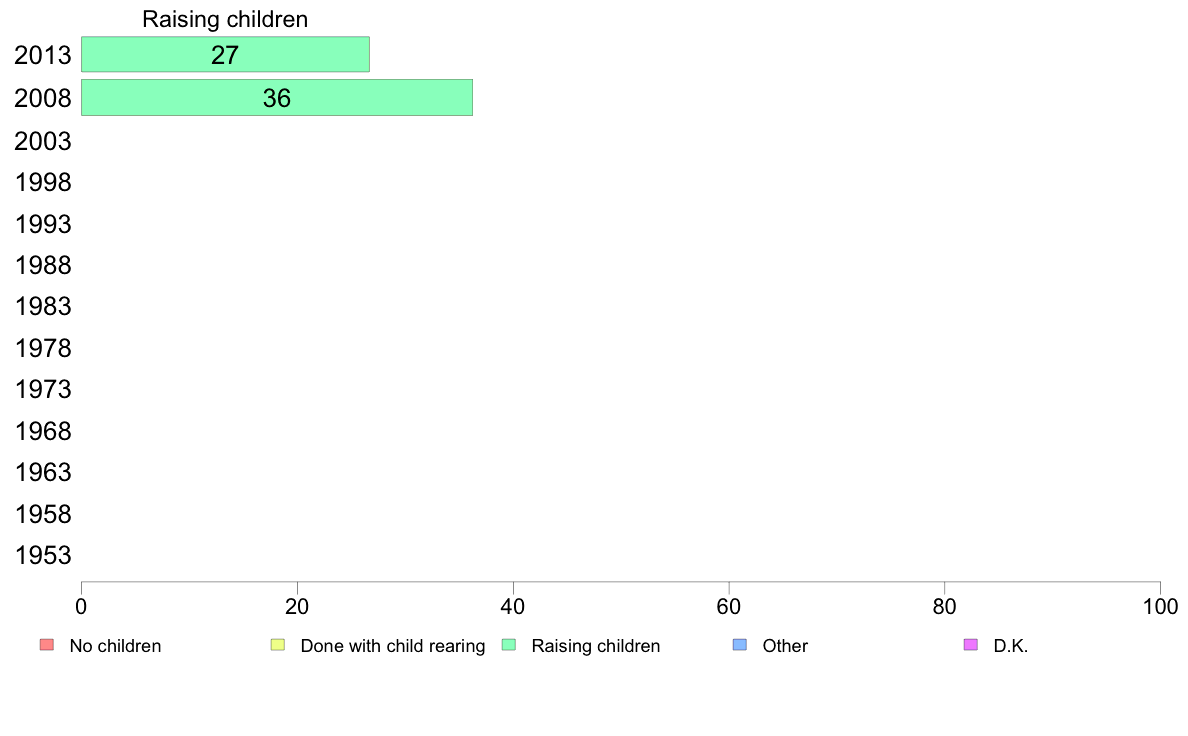Image resolution: width=1188 pixels, height=736 pixels.
Task: Select the 2013 bar showing 27
Action: point(225,55)
